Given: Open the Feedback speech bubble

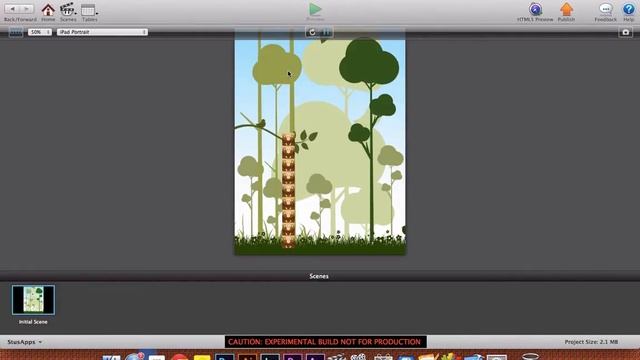Looking at the screenshot, I should click(605, 9).
